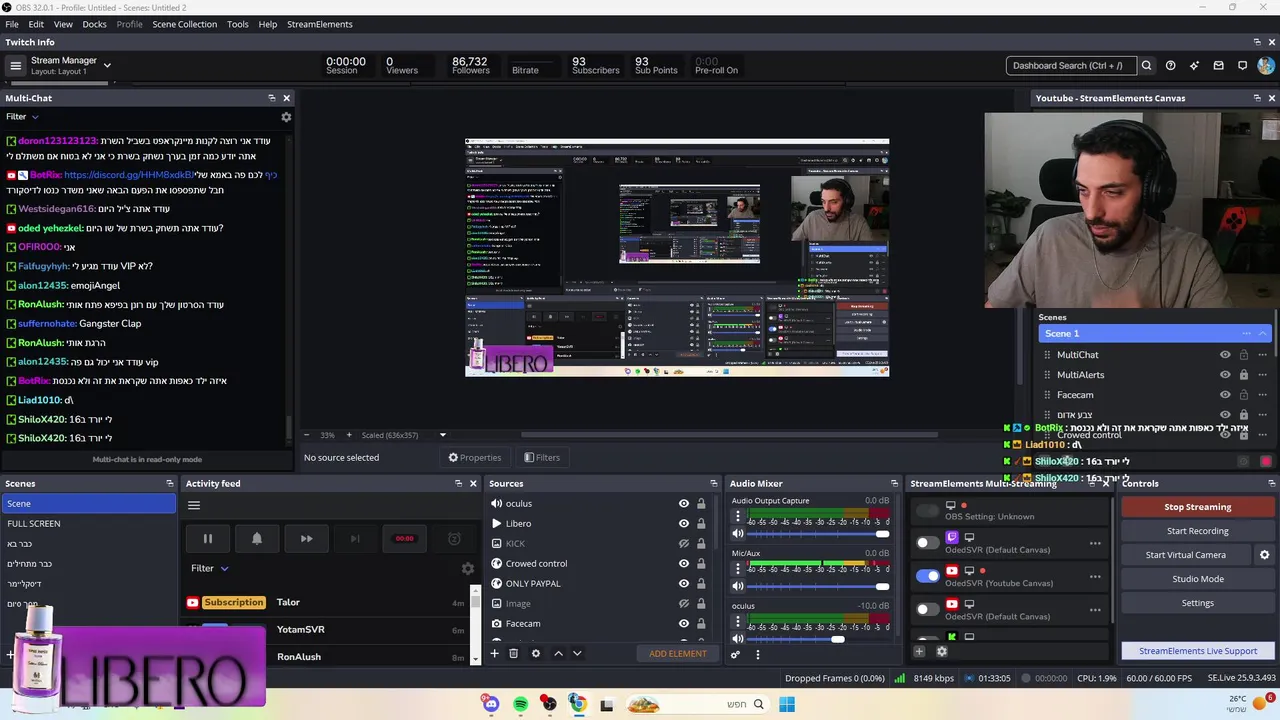Click ADD ELEMENT button in Sources

(x=678, y=654)
